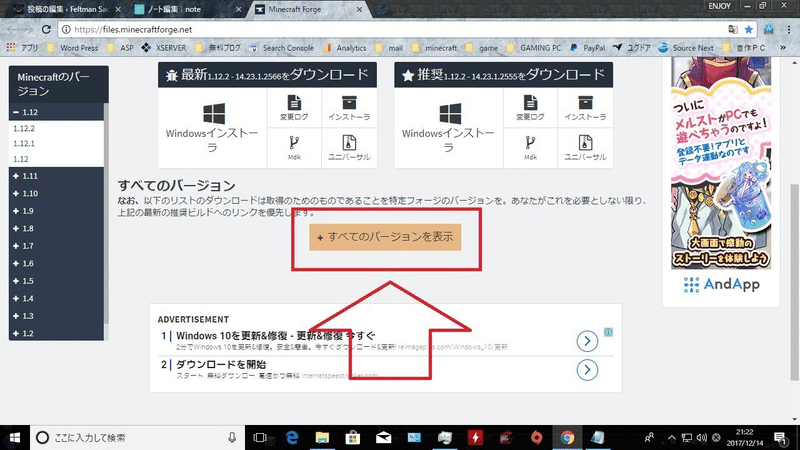Click the volume icon in system tray

[702, 438]
